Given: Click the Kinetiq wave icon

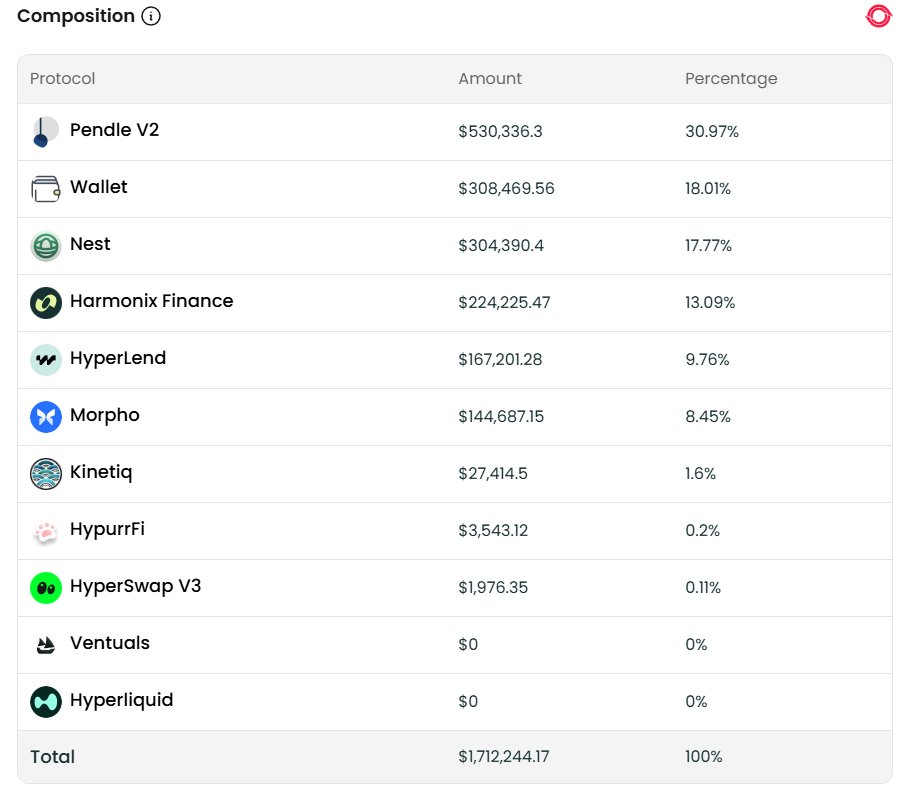Looking at the screenshot, I should pyautogui.click(x=45, y=474).
